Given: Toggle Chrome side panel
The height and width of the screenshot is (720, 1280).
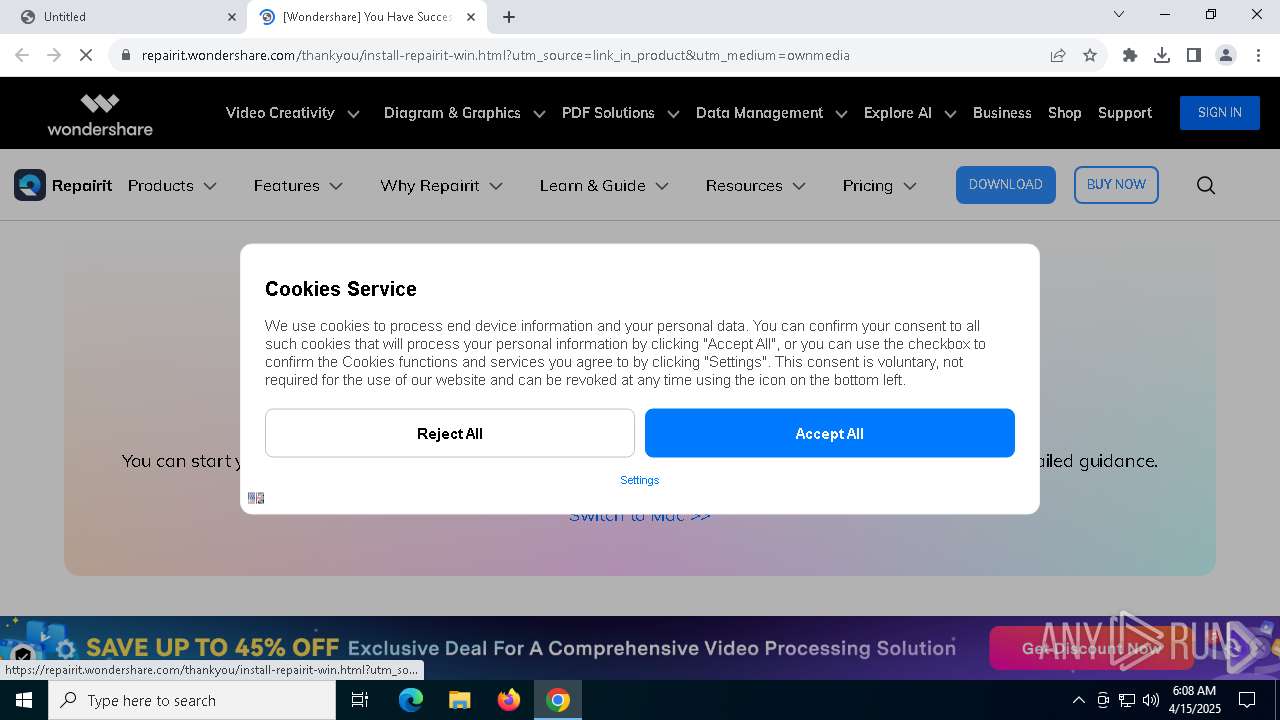Looking at the screenshot, I should point(1194,55).
